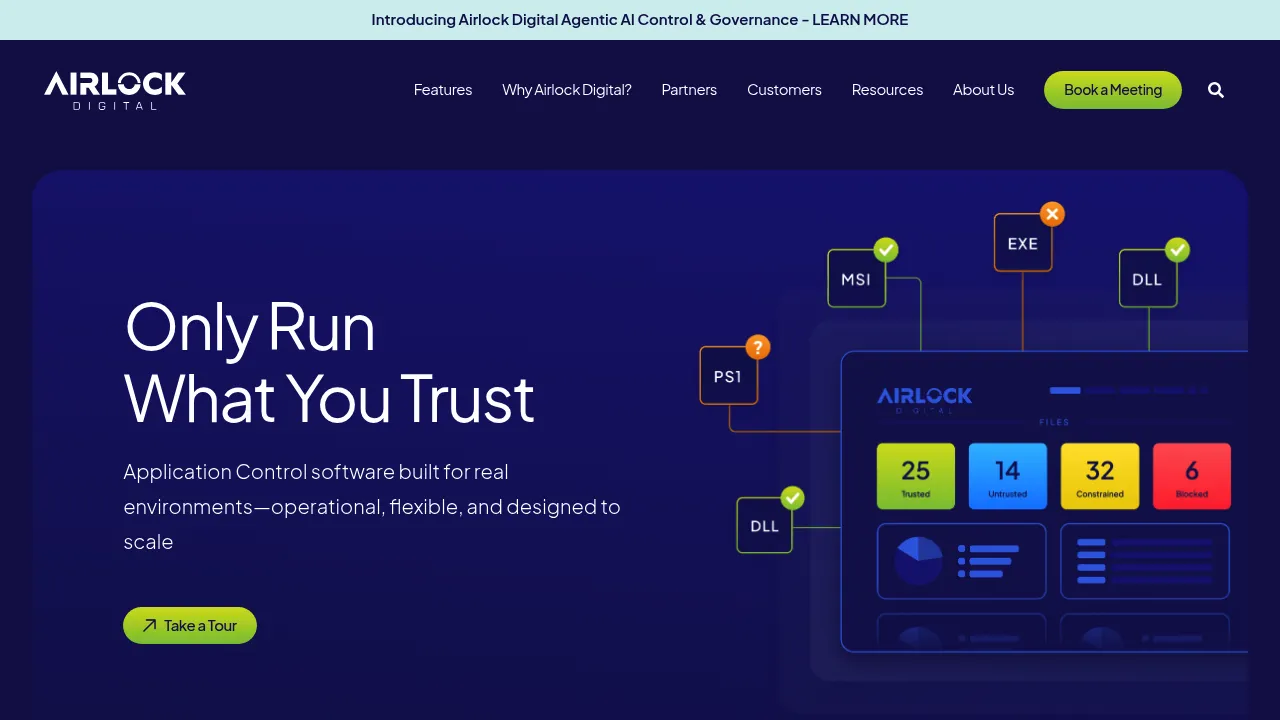The image size is (1280, 720).
Task: Open the search magnifier icon
Action: [1216, 90]
